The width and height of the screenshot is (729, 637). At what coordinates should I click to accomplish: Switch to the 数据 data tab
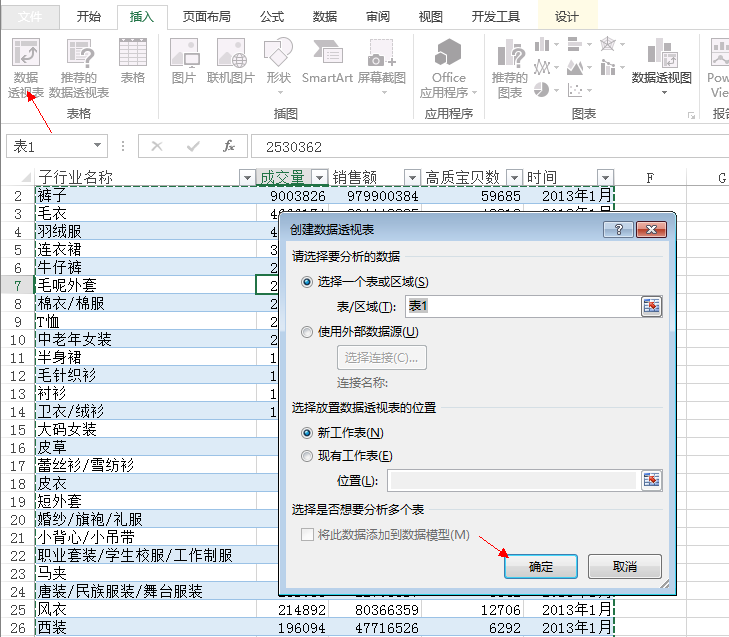325,17
